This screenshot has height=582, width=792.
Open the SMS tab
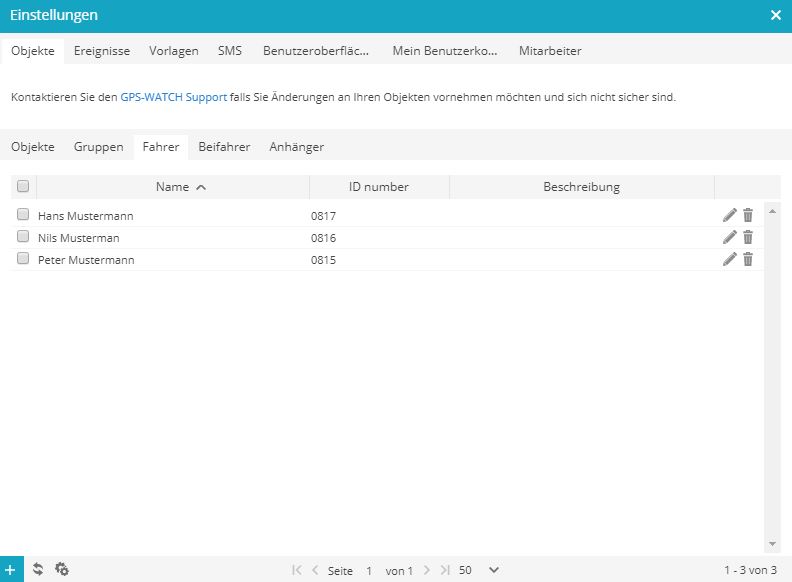click(x=230, y=51)
